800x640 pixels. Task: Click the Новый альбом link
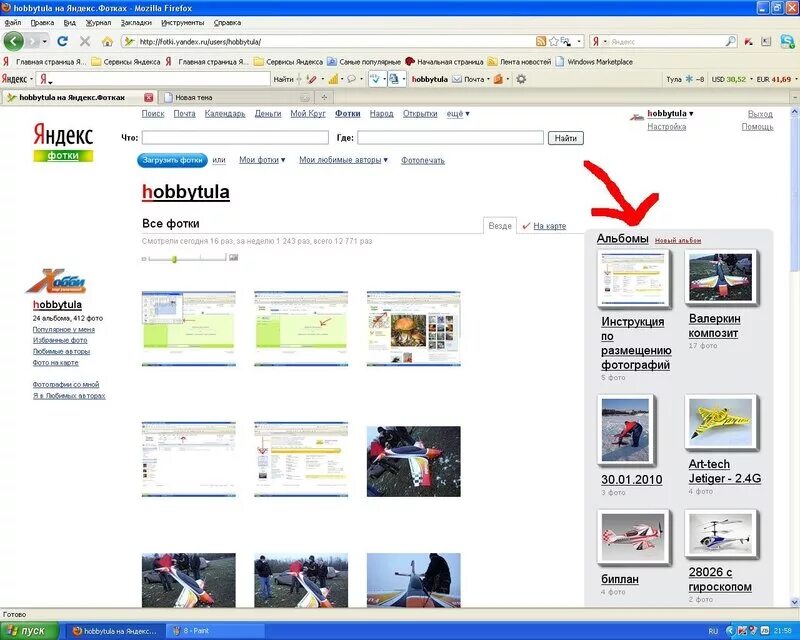678,240
